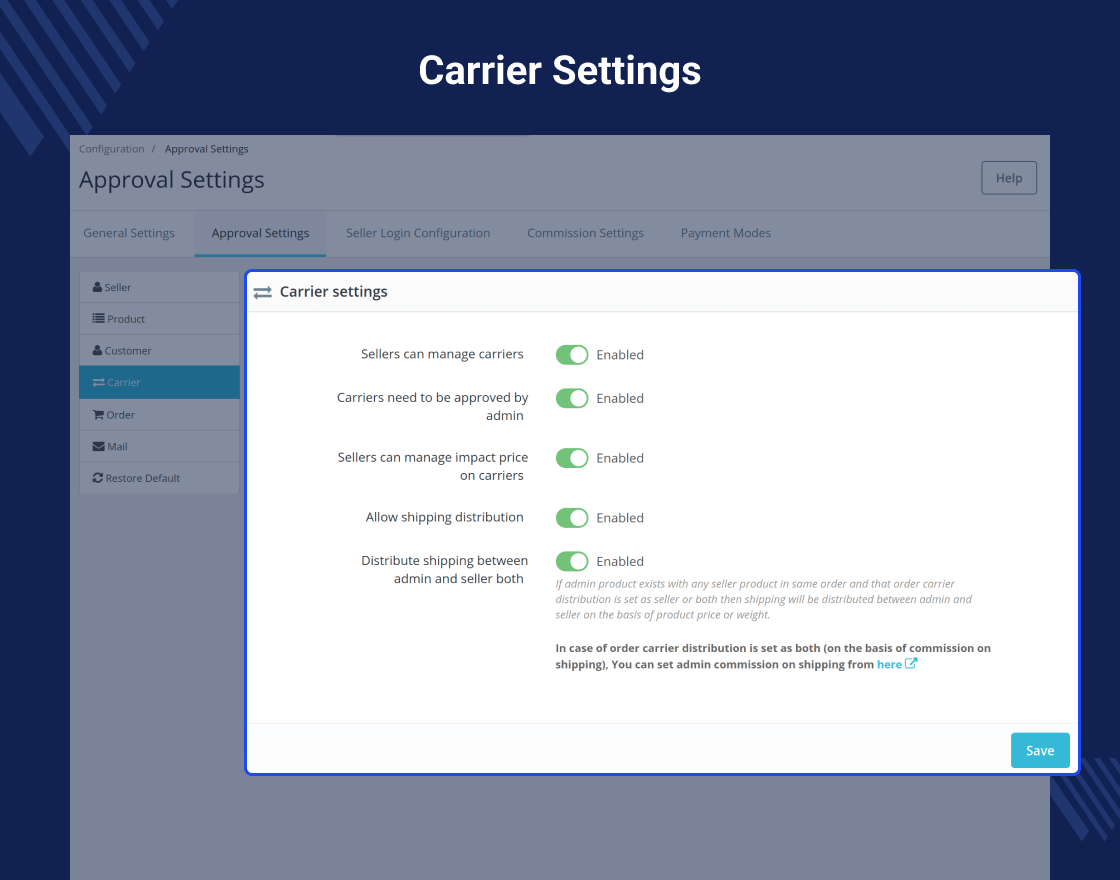1120x880 pixels.
Task: Click the Configuration breadcrumb link
Action: click(111, 149)
